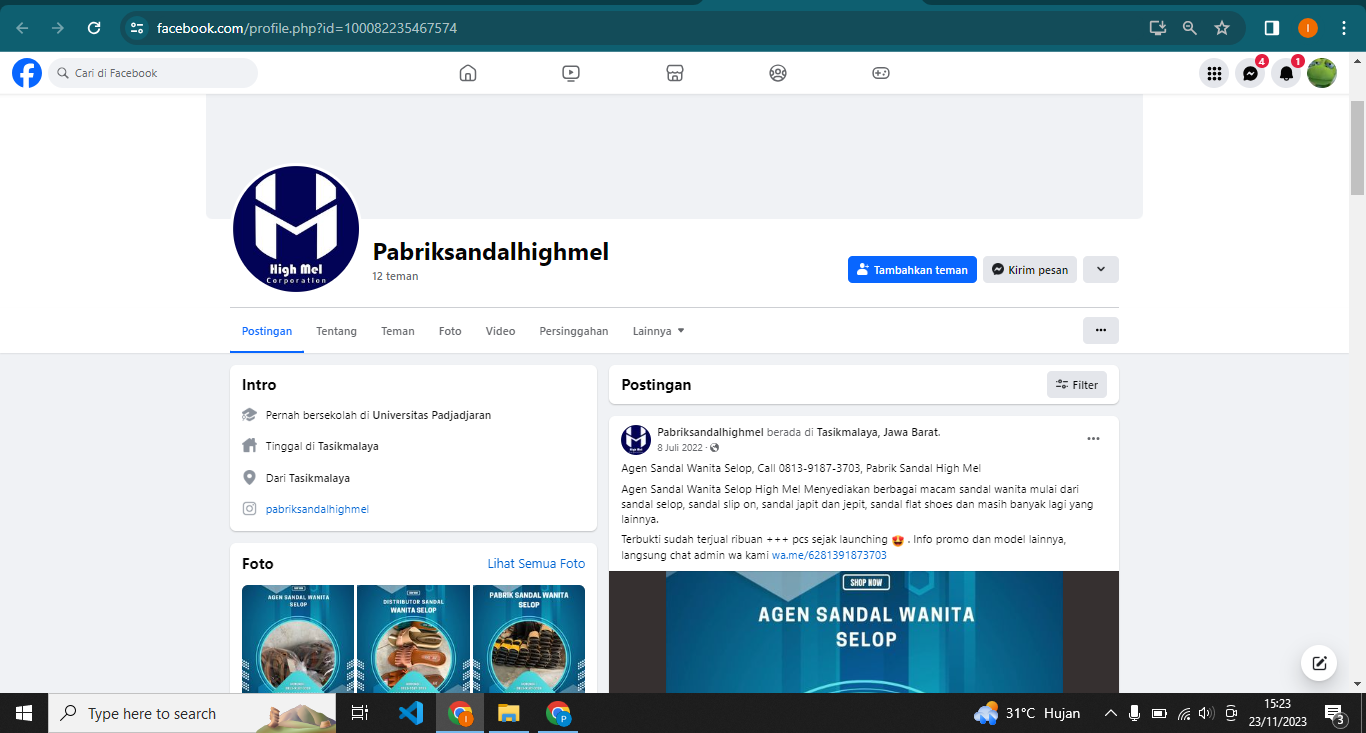
Task: Click the 8 Juli 2022 post date
Action: 681,447
